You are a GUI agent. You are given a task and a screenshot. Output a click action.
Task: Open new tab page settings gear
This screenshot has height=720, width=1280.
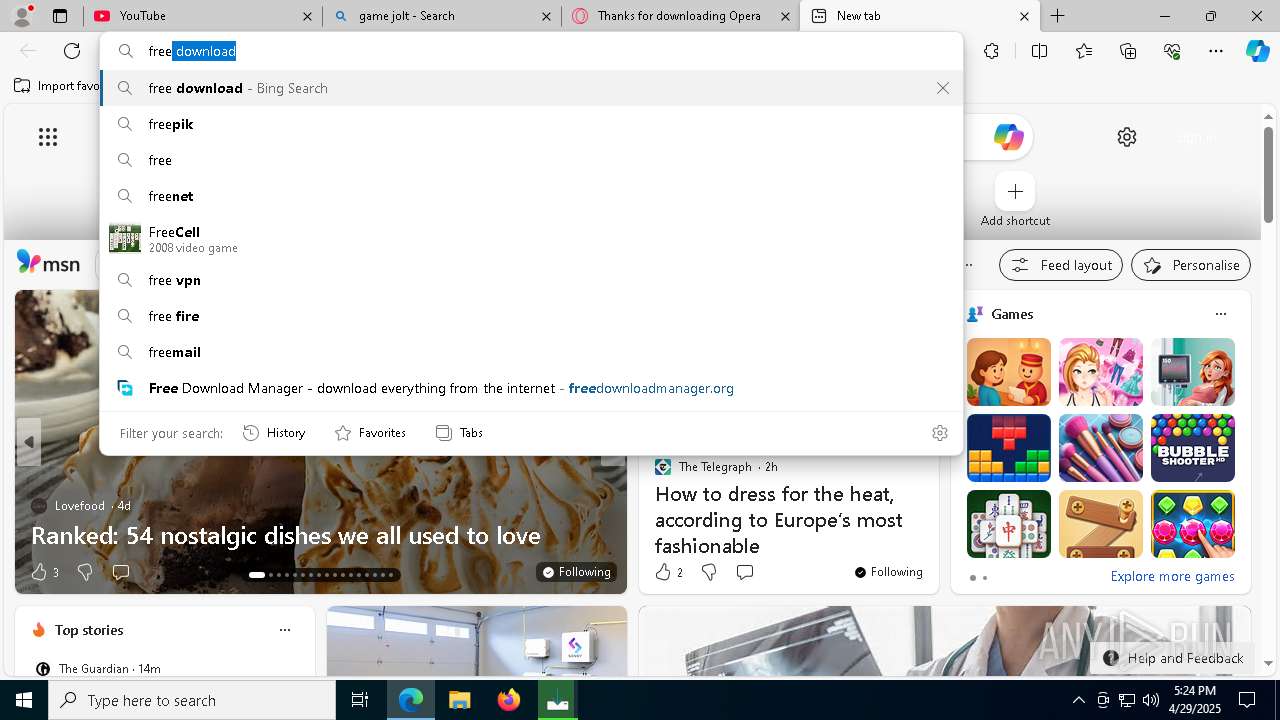coord(1127,137)
